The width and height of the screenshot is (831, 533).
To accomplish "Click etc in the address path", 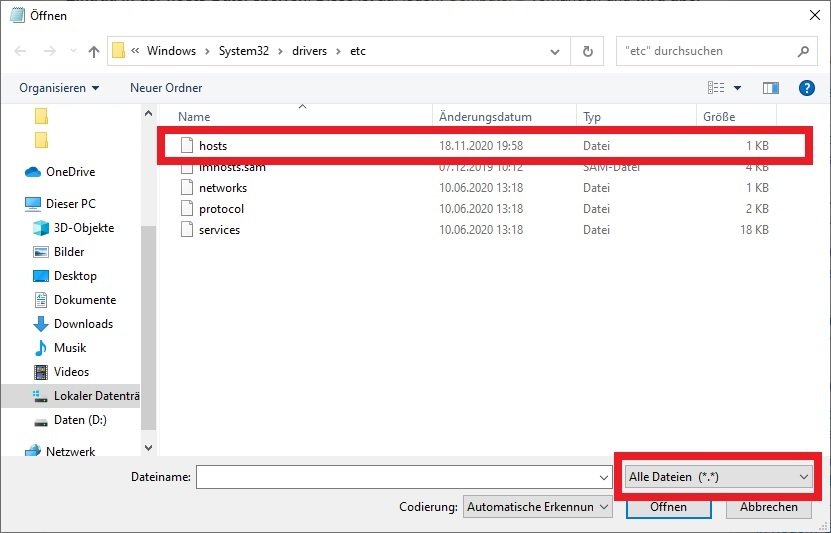I will 358,51.
